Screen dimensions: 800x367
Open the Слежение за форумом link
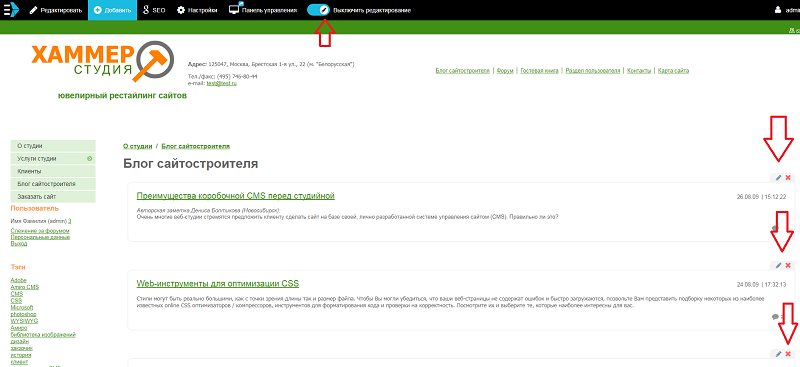click(40, 231)
